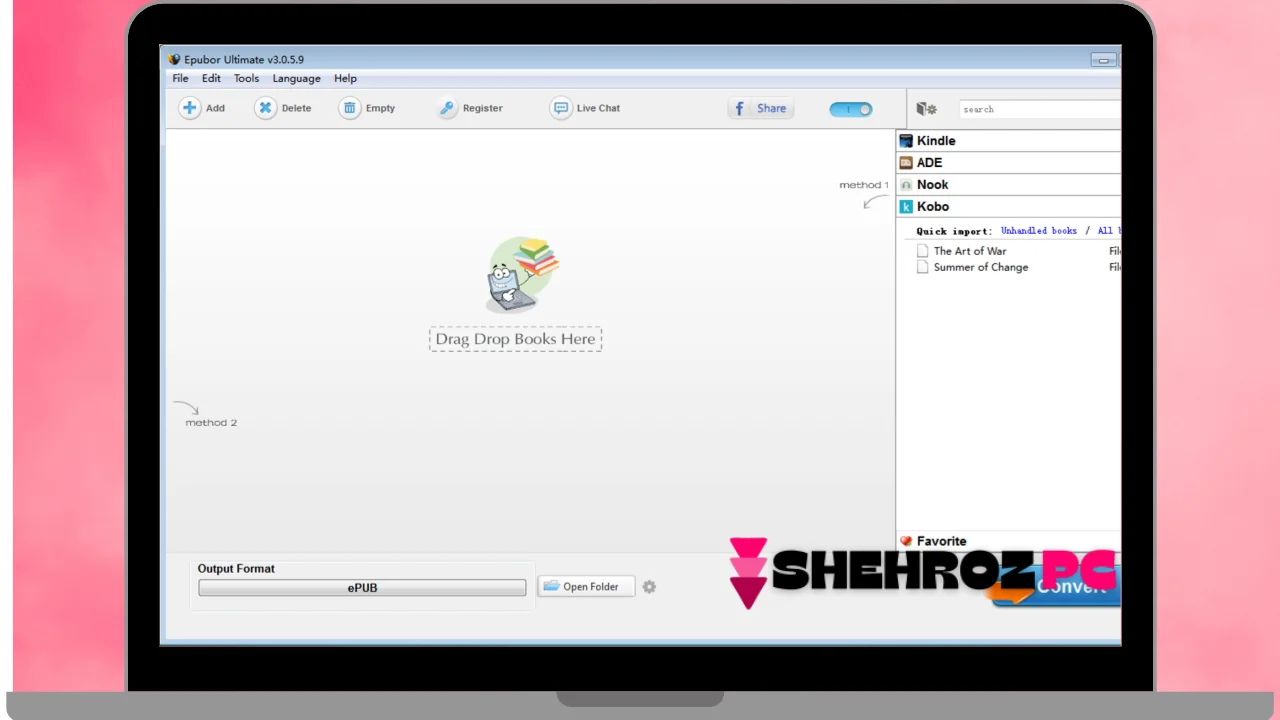This screenshot has width=1280, height=720.
Task: Click Summer of Change file icon
Action: (923, 267)
